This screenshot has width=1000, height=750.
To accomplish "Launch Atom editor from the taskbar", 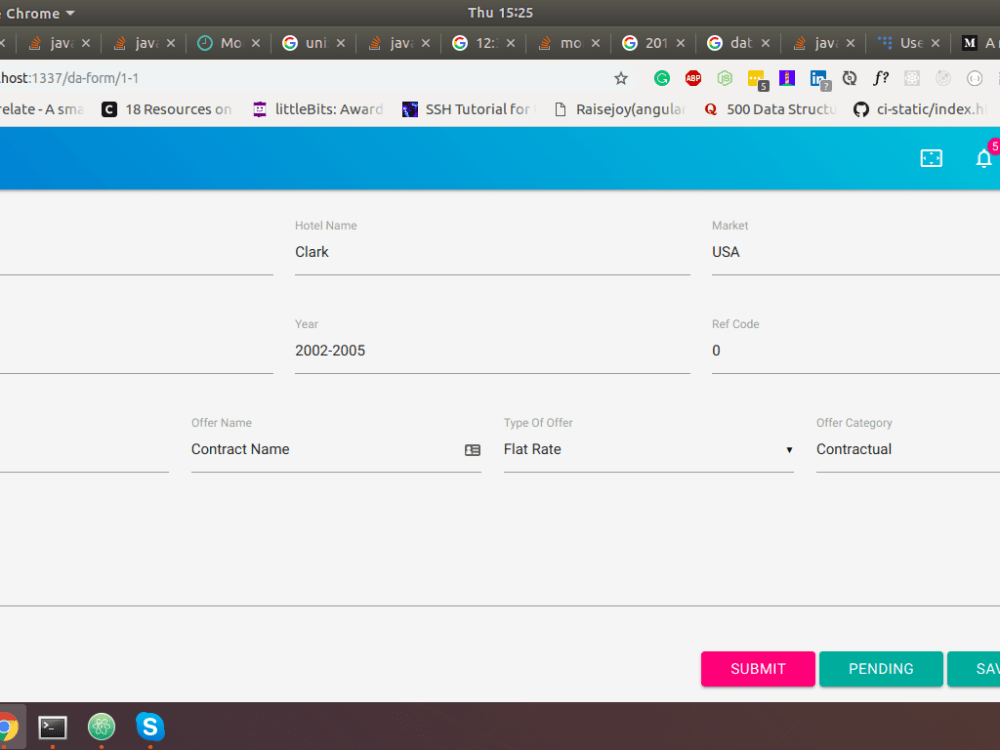I will 101,726.
